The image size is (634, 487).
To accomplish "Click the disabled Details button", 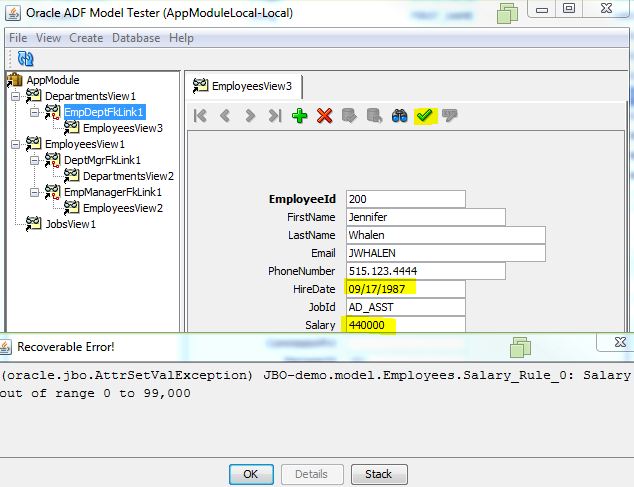I will 312,474.
